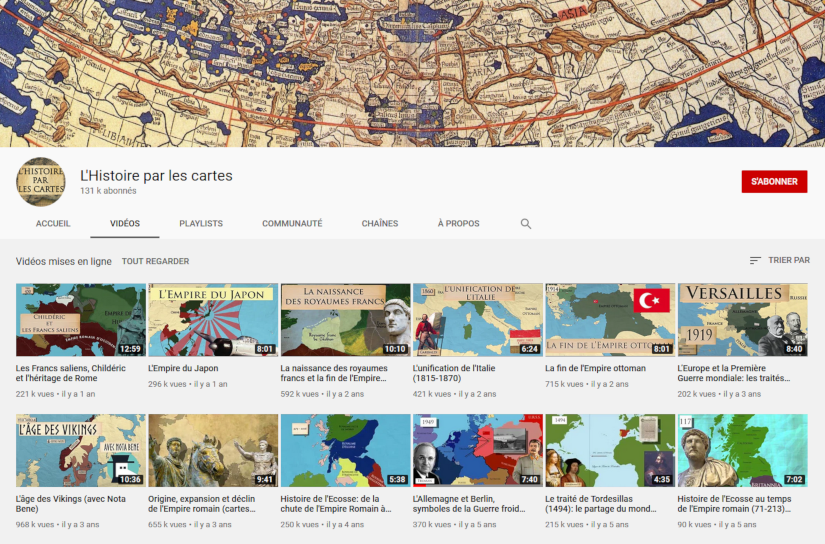Screen dimensions: 825x544
Task: Open the traité de Tordesillas video thumbnail
Action: [x=610, y=451]
